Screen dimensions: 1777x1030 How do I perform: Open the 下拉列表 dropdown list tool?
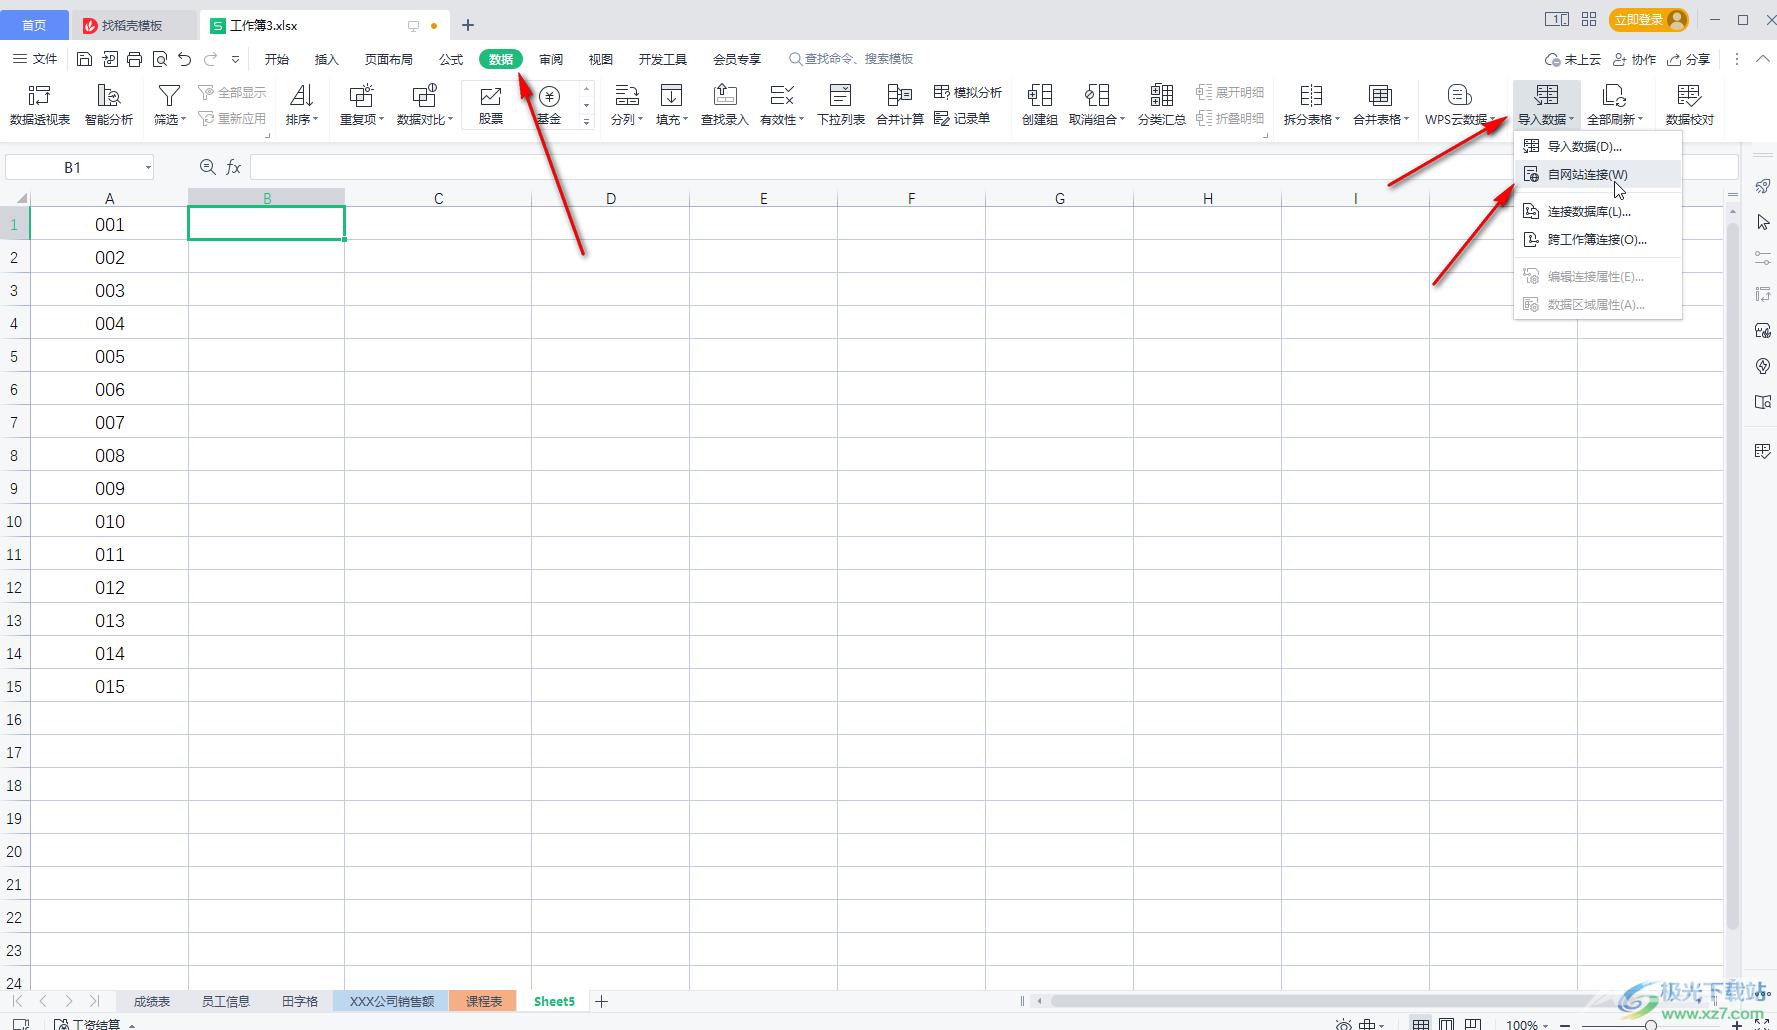pos(841,104)
